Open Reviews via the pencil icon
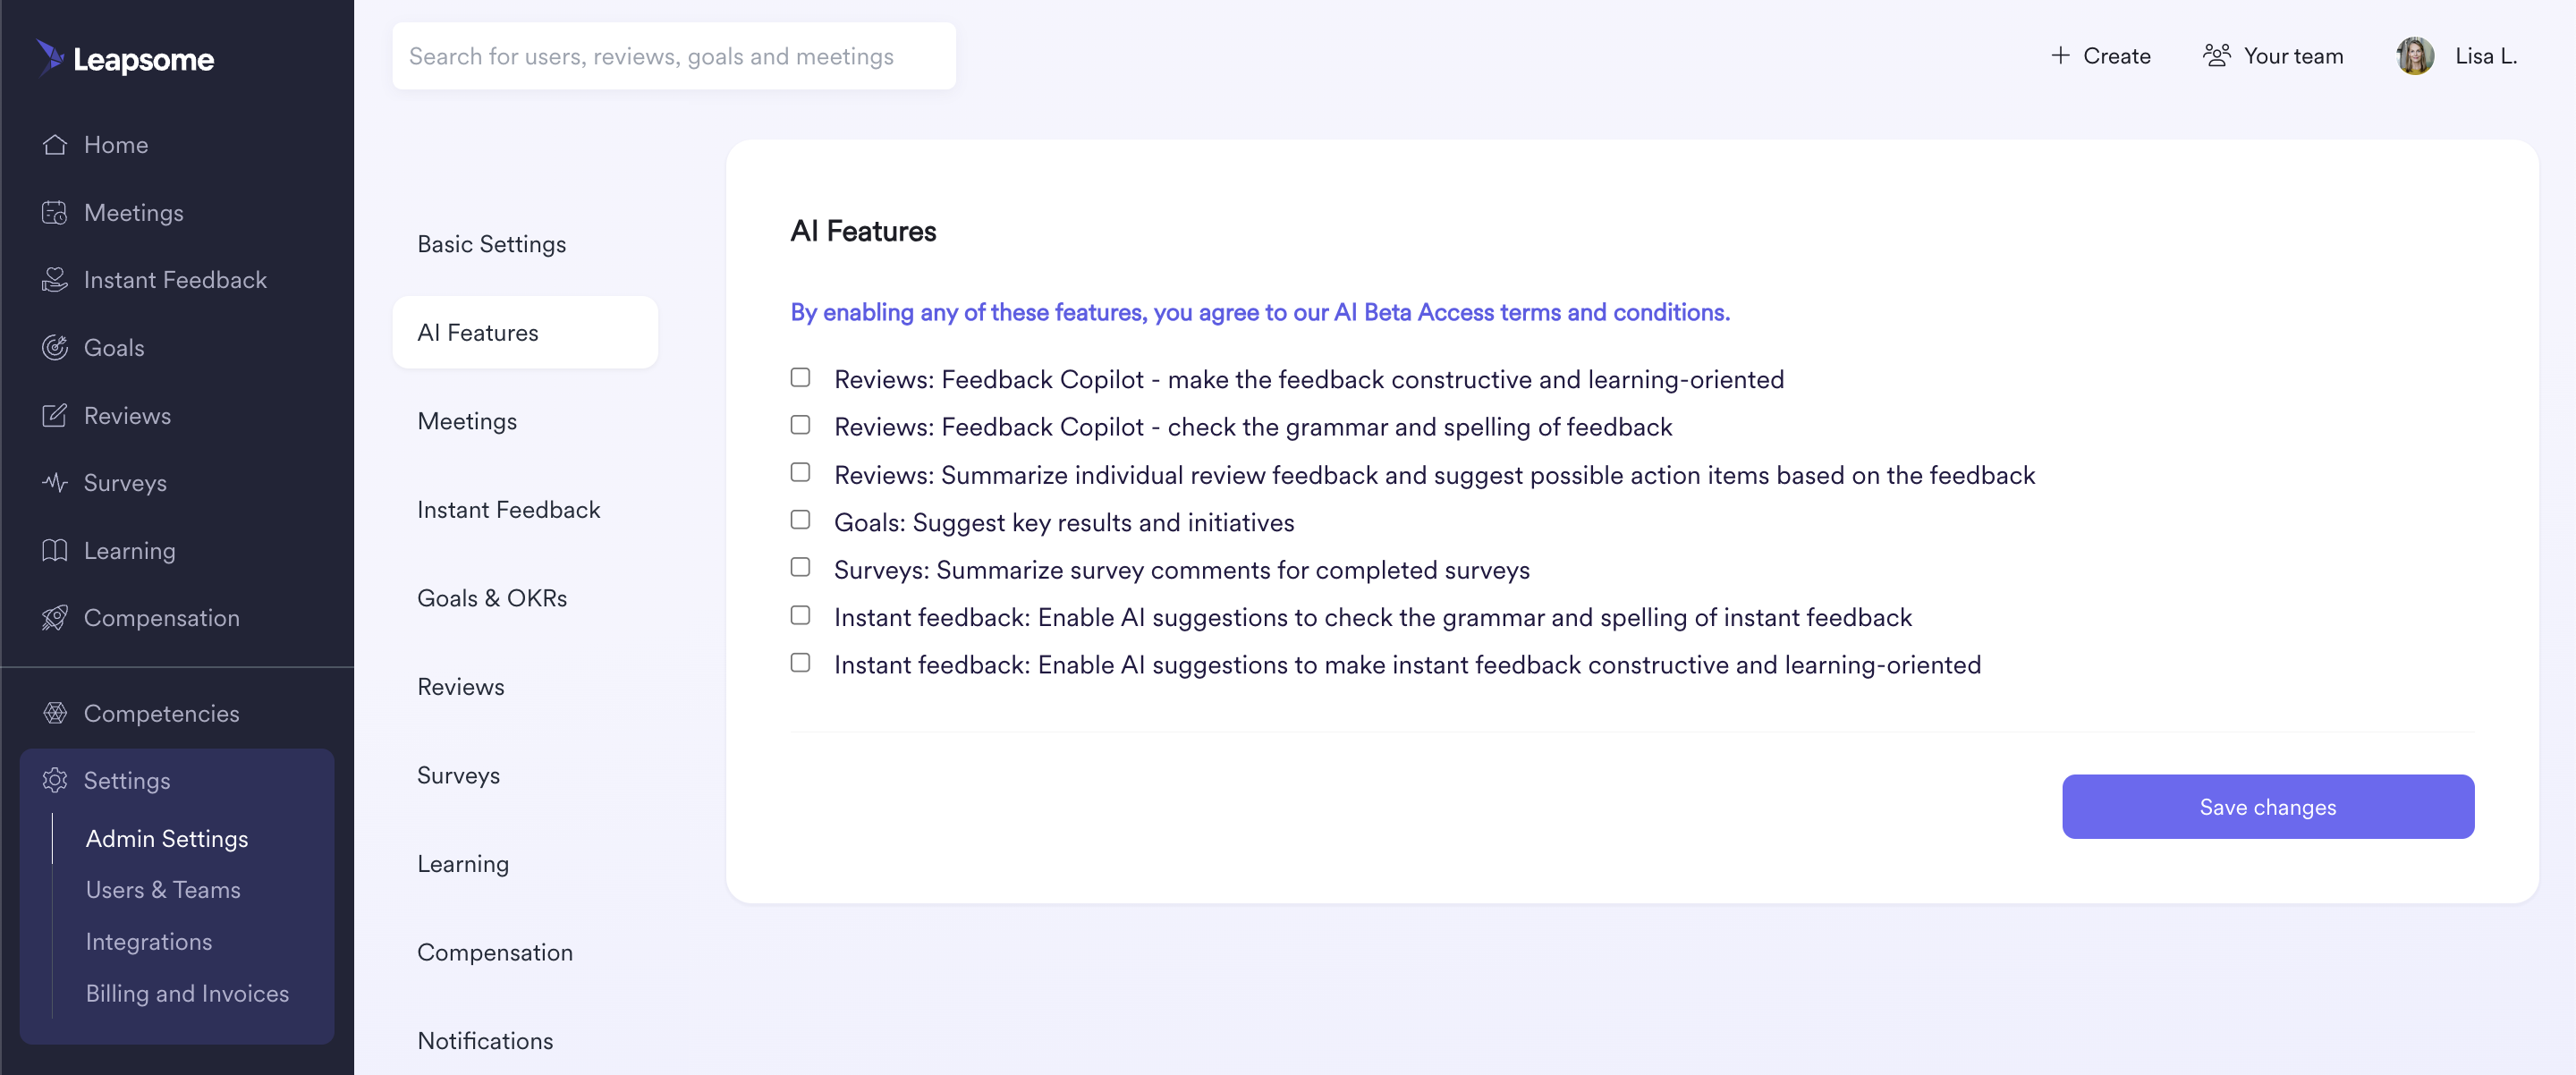 pyautogui.click(x=55, y=416)
